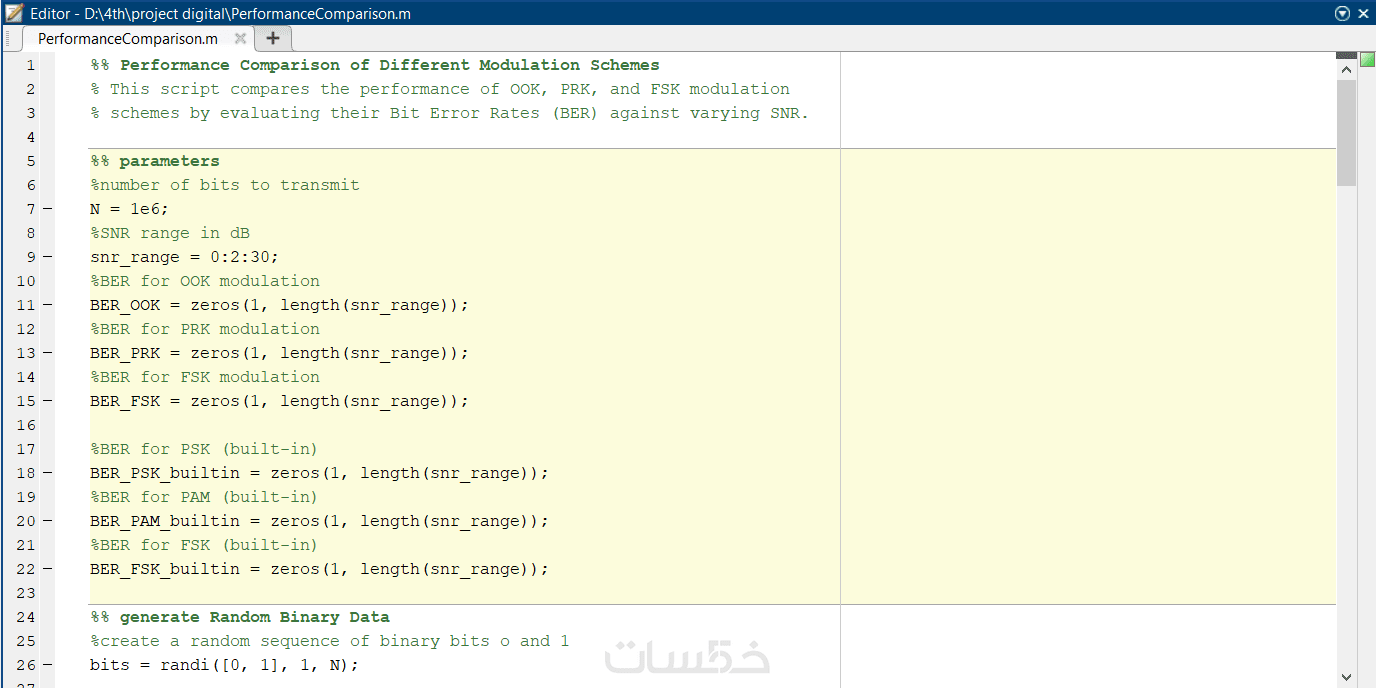The image size is (1376, 688).
Task: Click line number 5 in the gutter
Action: pos(31,161)
